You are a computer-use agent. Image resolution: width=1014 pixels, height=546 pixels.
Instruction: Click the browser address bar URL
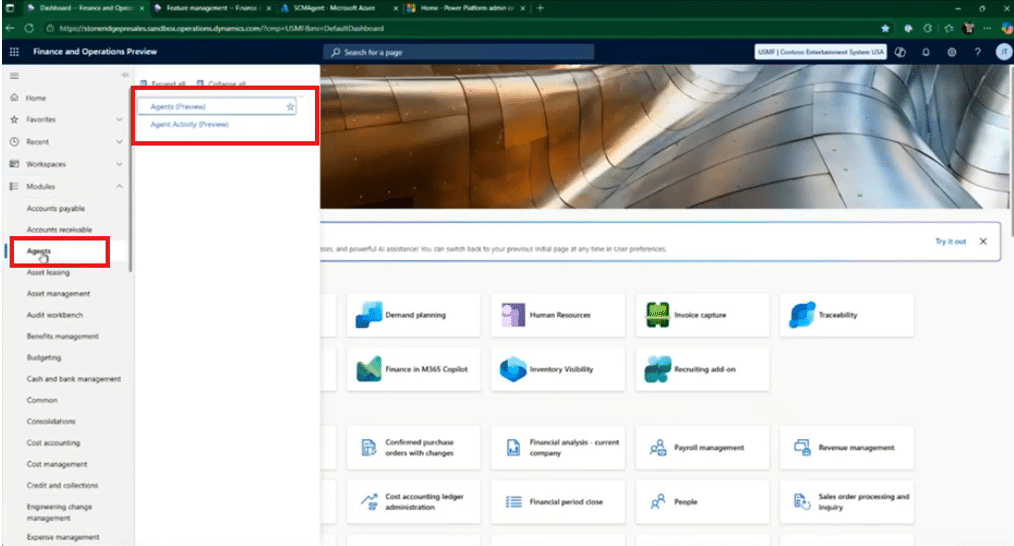pyautogui.click(x=222, y=28)
